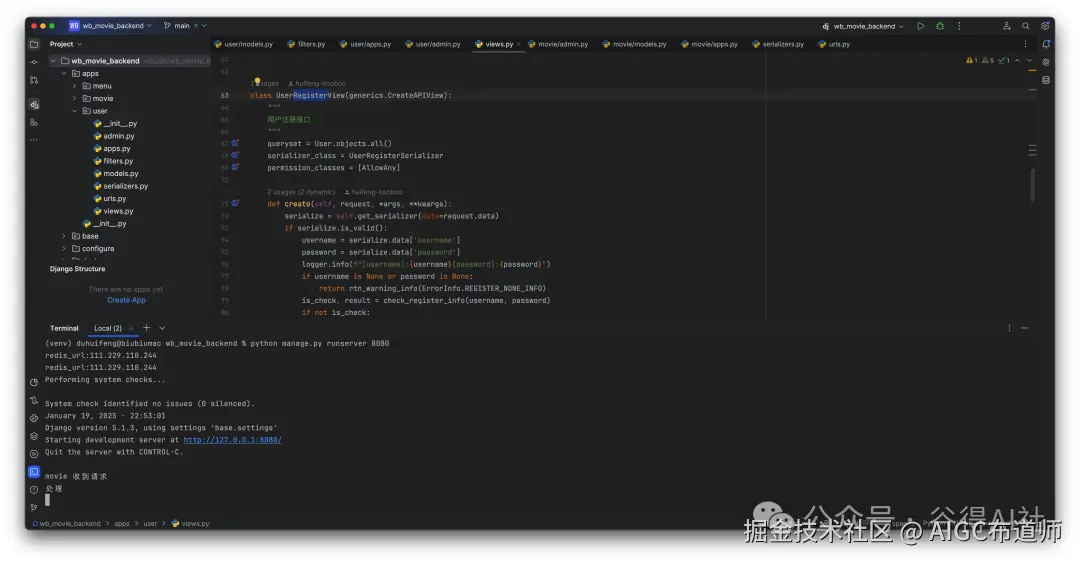Open the main git branch dropdown
The image size is (1080, 563).
(x=185, y=26)
